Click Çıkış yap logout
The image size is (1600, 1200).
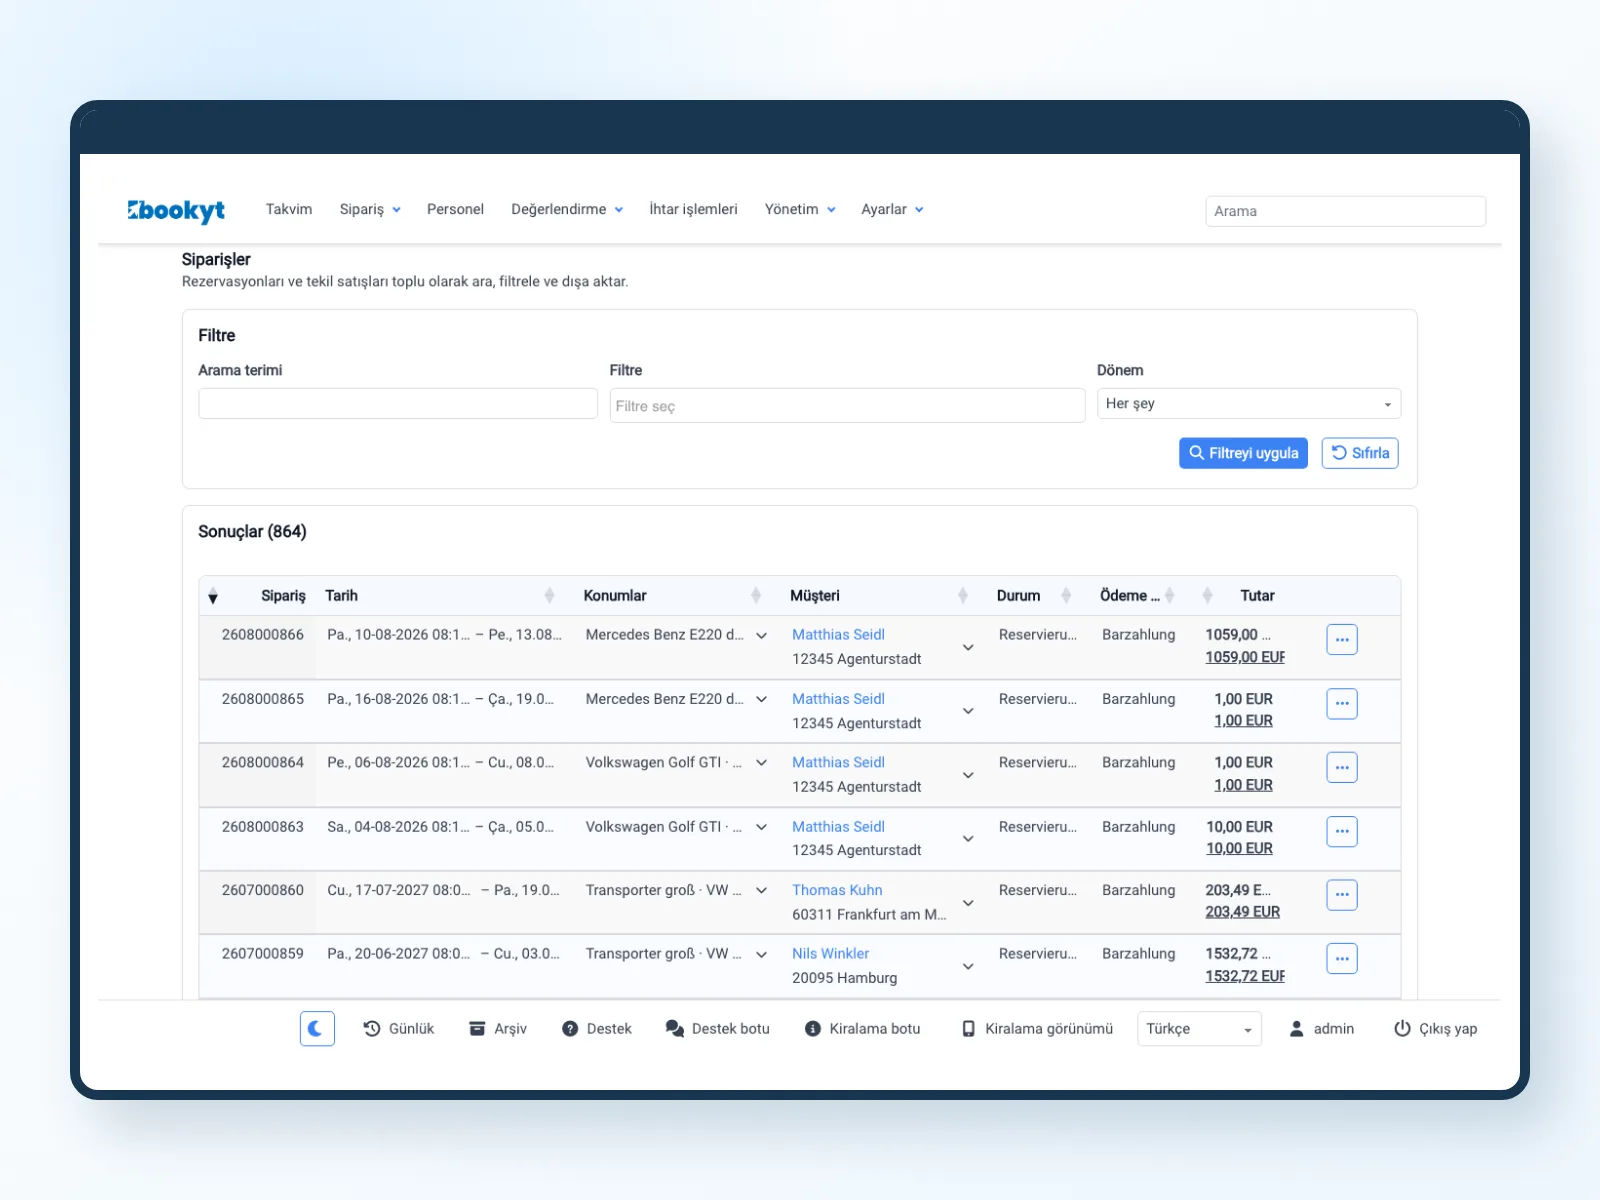(x=1435, y=1028)
